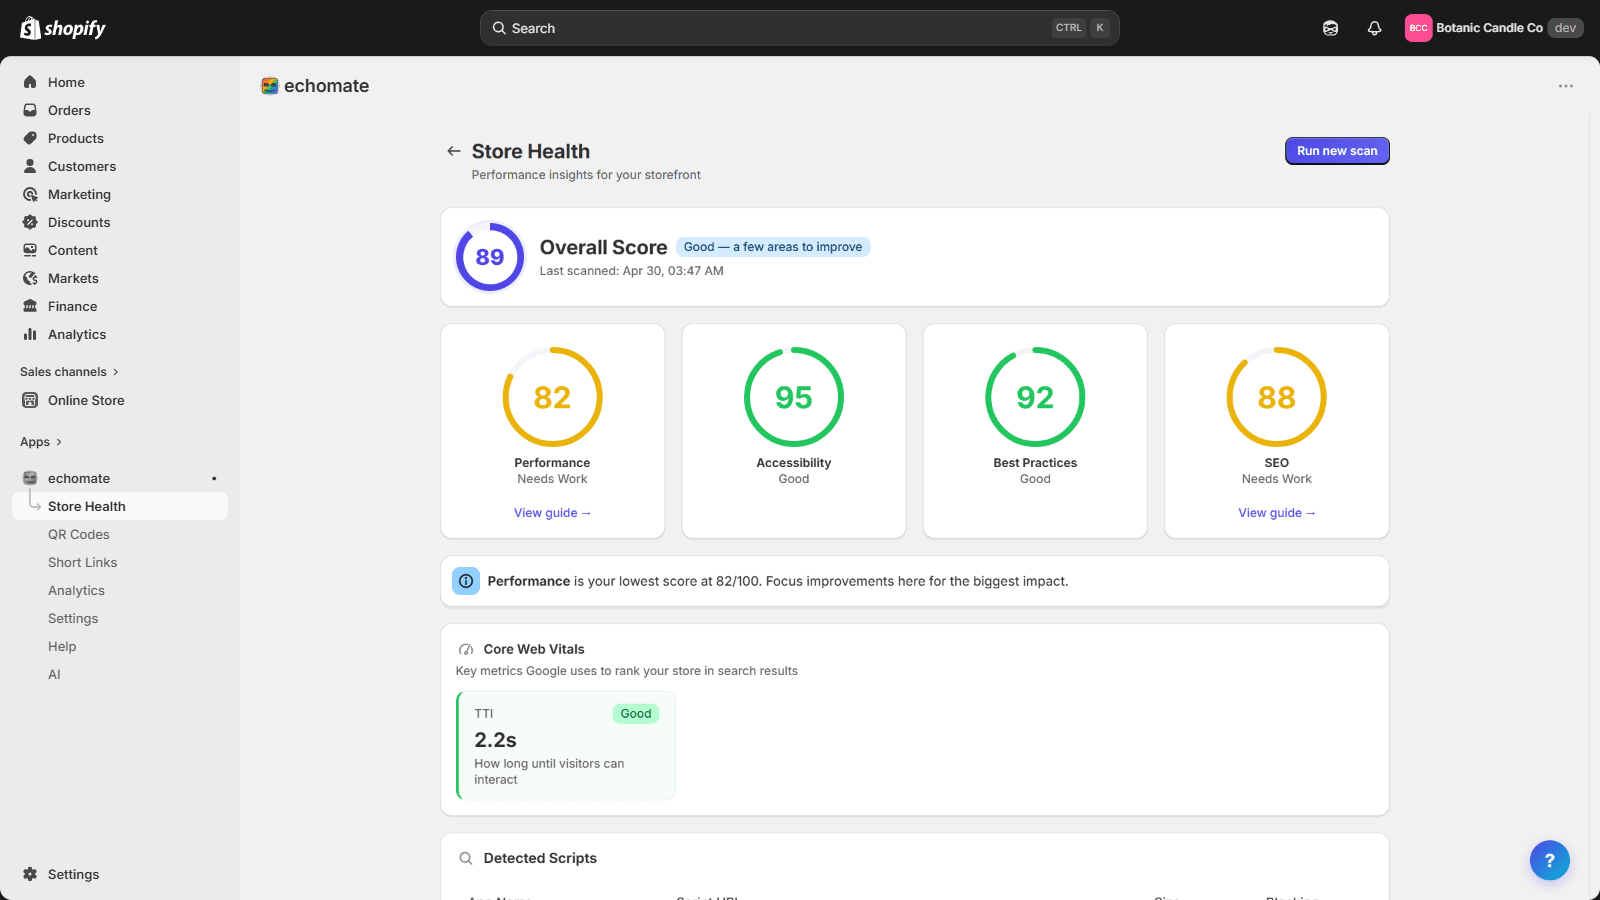Click the Shopify logo
This screenshot has height=900, width=1600.
click(x=63, y=28)
